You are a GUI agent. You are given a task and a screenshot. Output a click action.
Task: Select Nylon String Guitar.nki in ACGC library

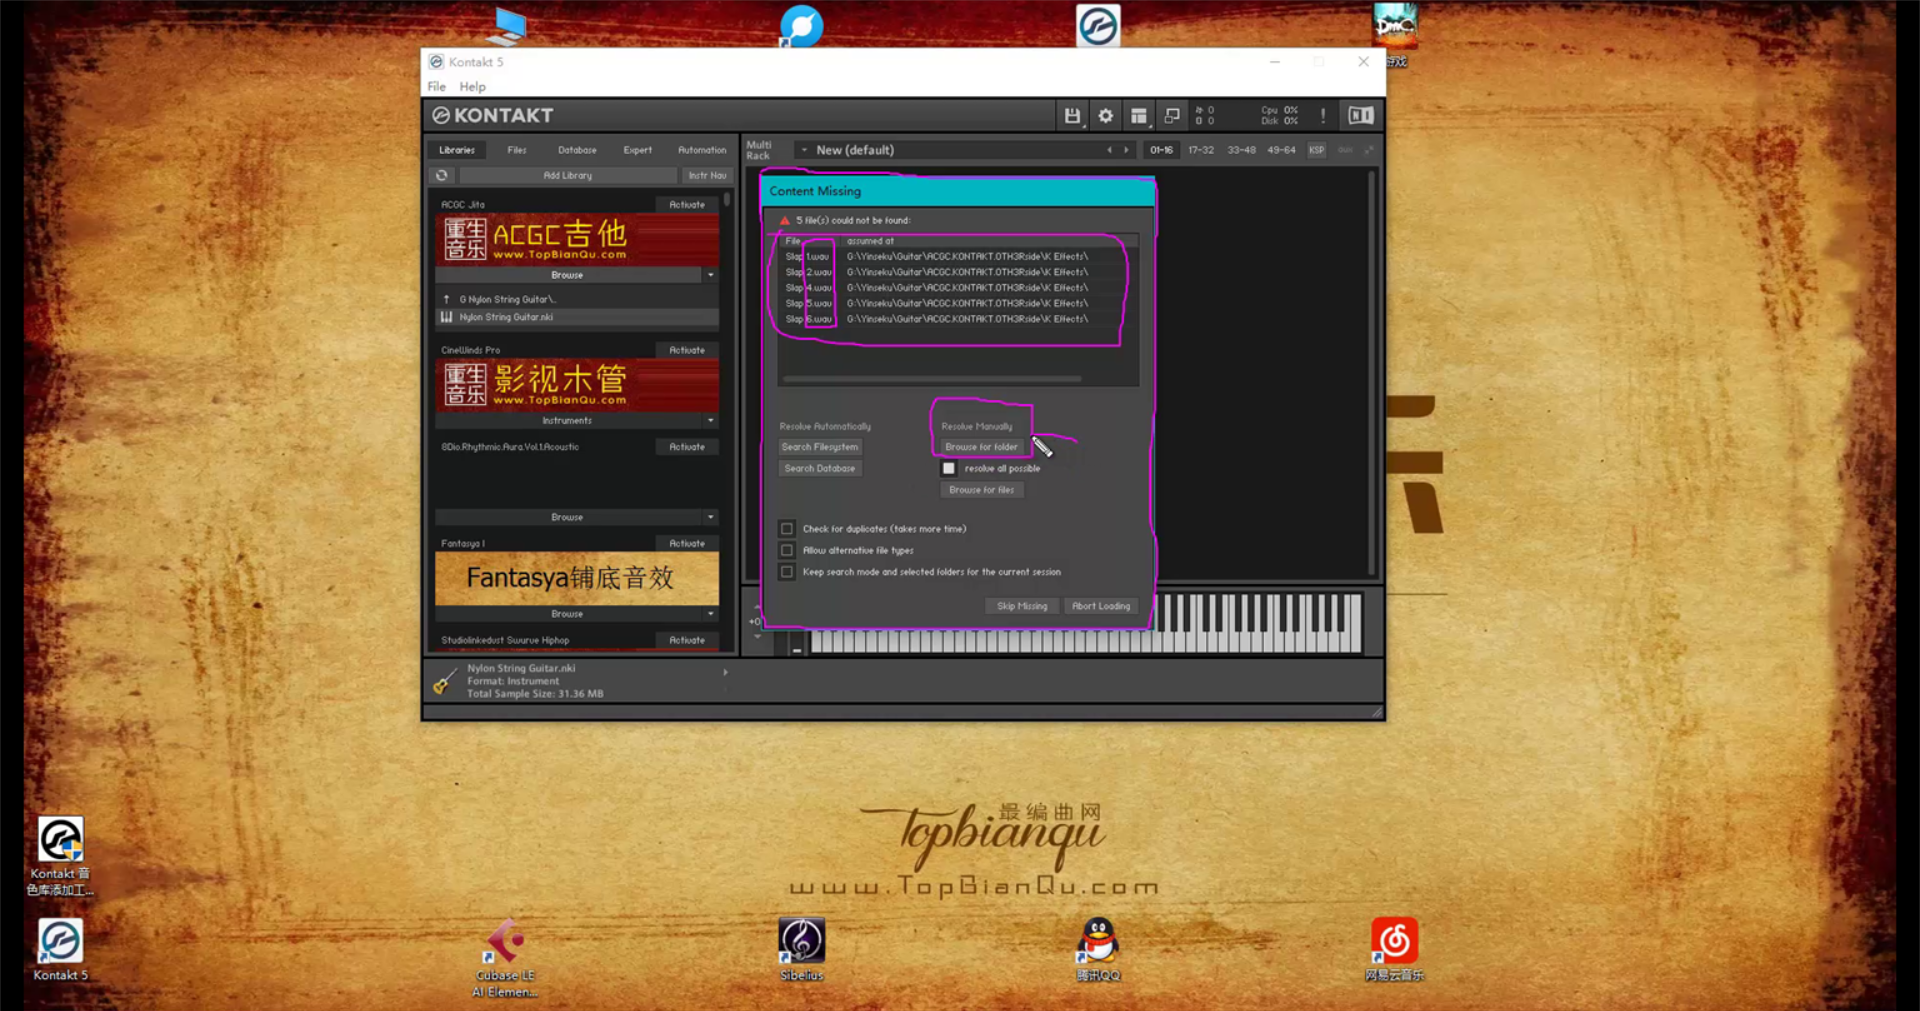point(577,317)
